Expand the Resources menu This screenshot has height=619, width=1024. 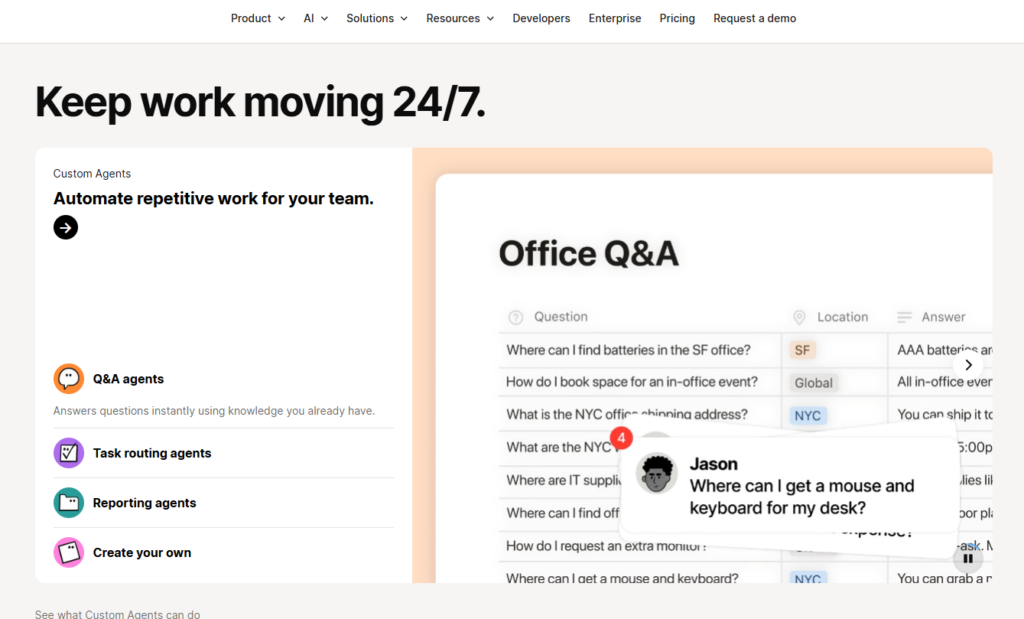(x=460, y=18)
